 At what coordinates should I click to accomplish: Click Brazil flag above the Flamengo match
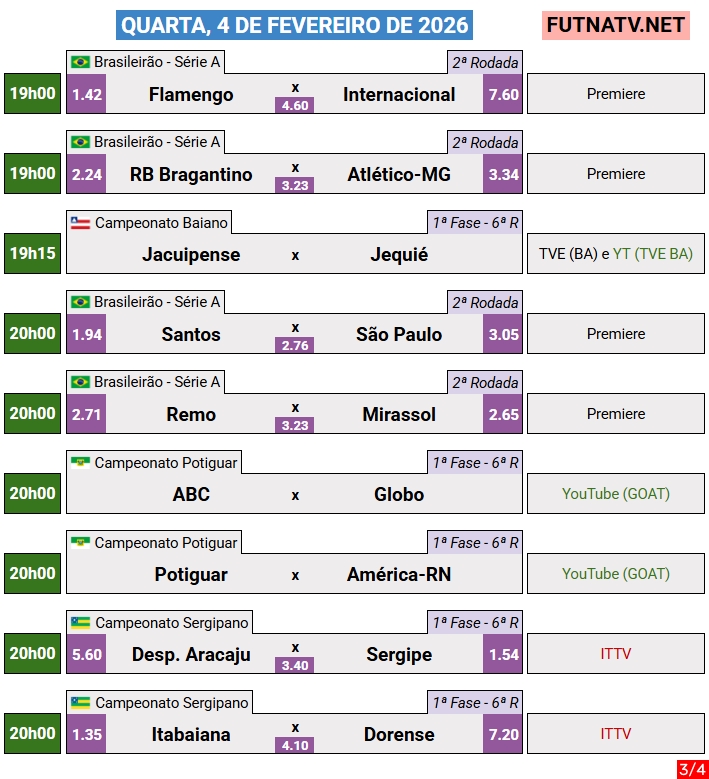pyautogui.click(x=80, y=63)
